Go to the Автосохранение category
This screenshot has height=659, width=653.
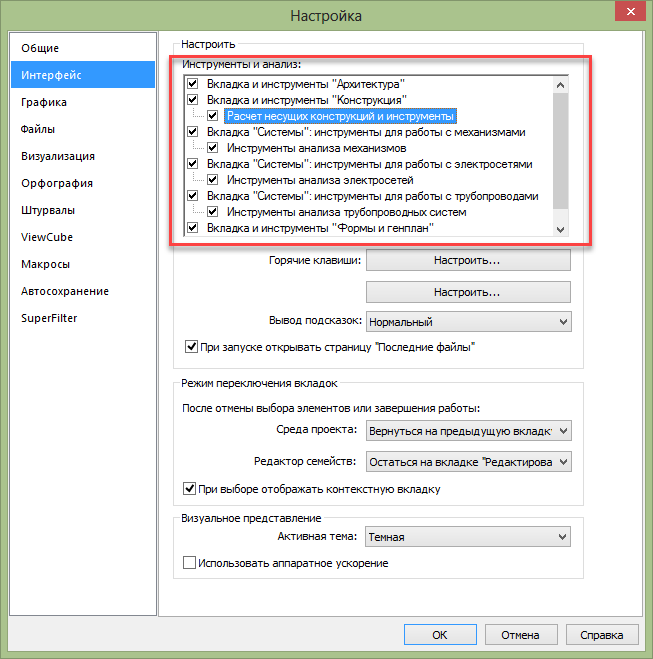[83, 291]
